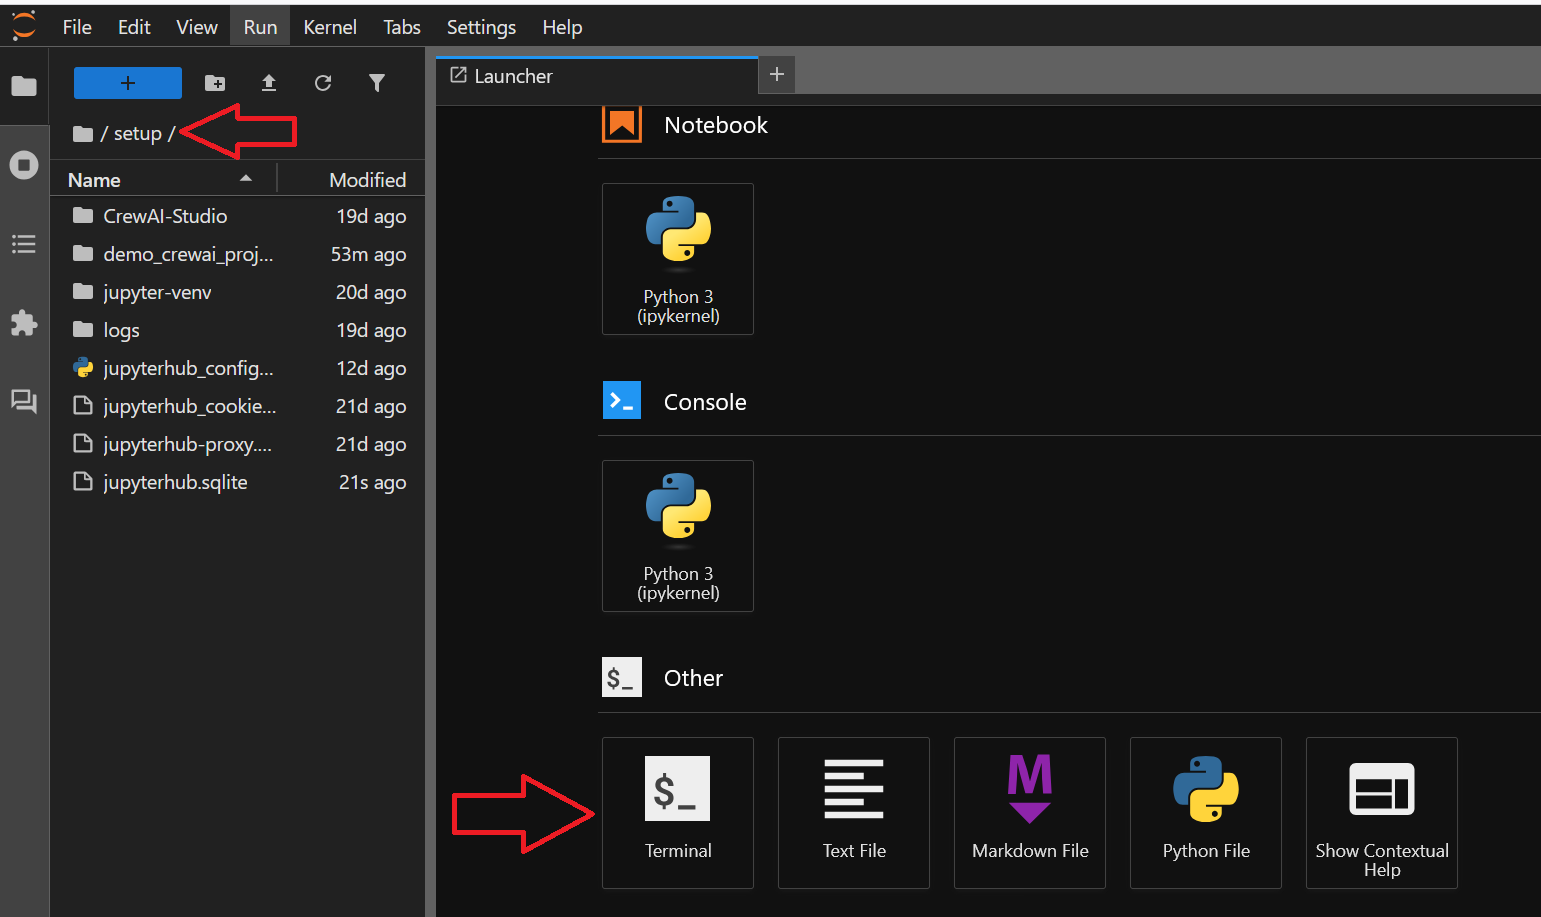
Task: Switch to the Launcher tab
Action: pos(597,76)
